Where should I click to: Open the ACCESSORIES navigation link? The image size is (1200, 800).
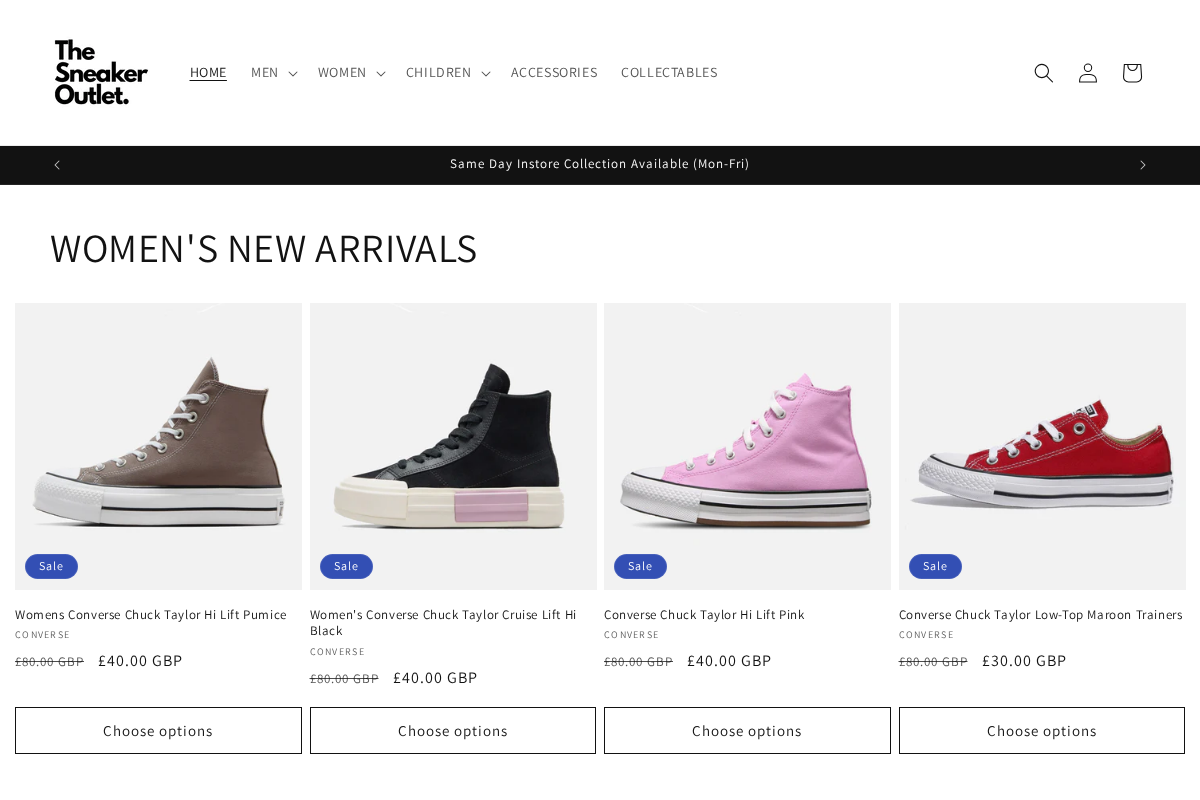(x=554, y=72)
